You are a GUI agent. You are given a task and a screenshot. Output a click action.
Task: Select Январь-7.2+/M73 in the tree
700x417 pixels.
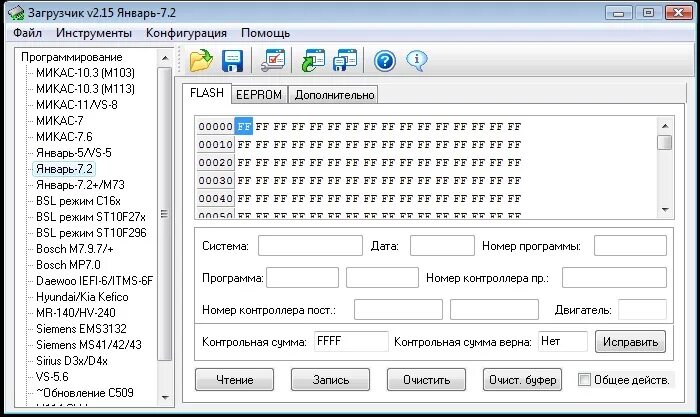(80, 185)
